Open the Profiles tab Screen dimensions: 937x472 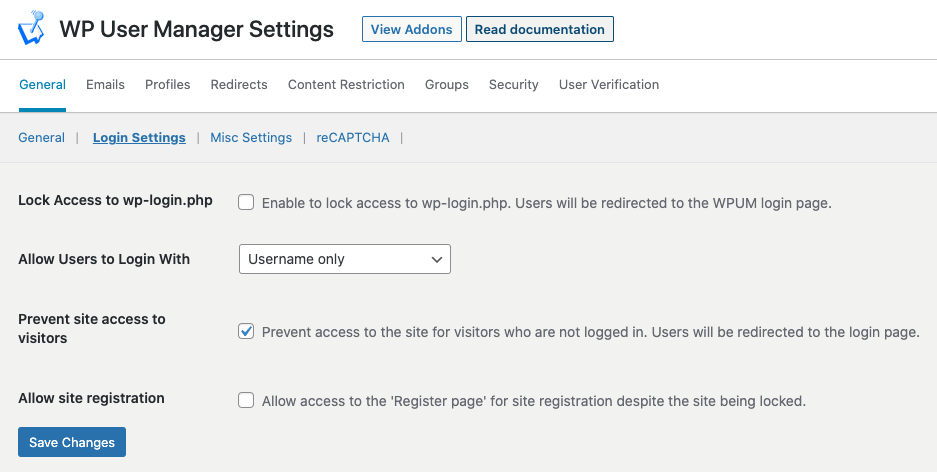coord(167,85)
